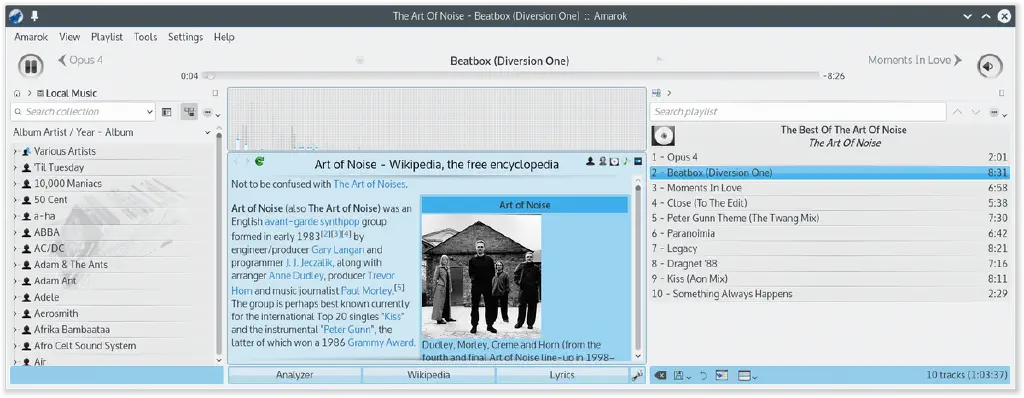Show the Wikipedia page for the artist
The width and height of the screenshot is (1024, 398).
pos(590,161)
